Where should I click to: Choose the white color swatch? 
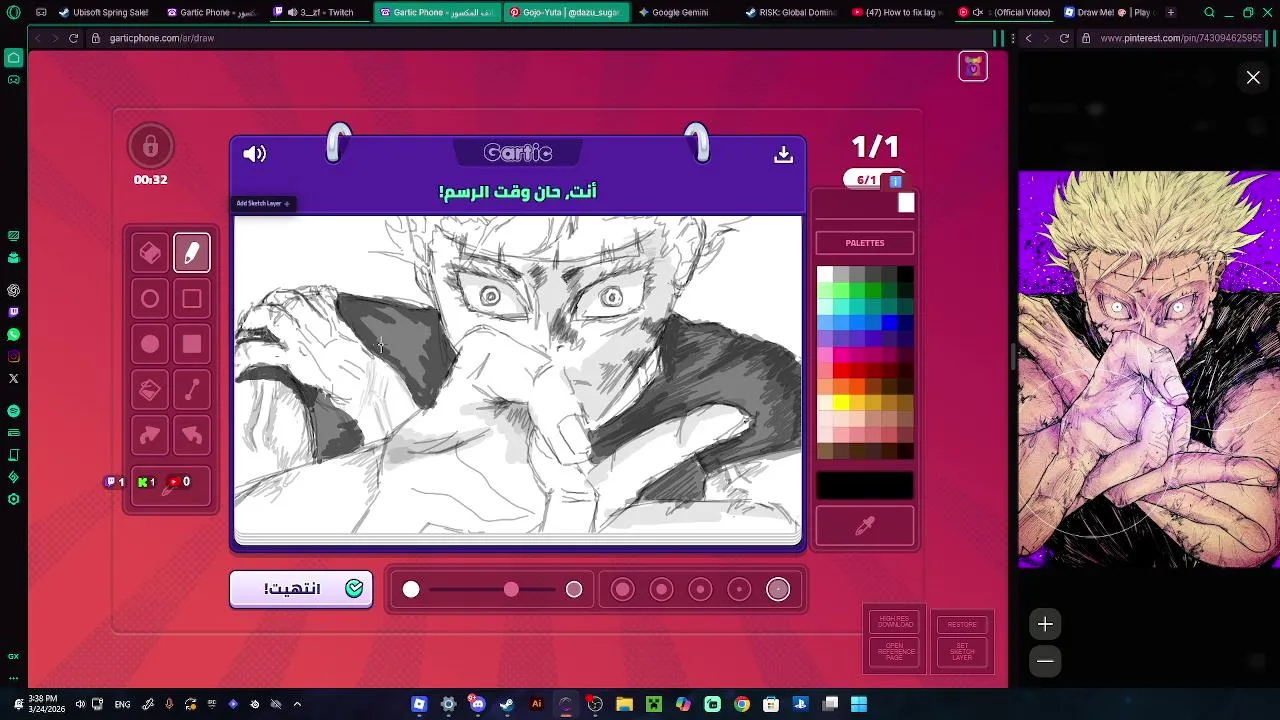click(825, 275)
